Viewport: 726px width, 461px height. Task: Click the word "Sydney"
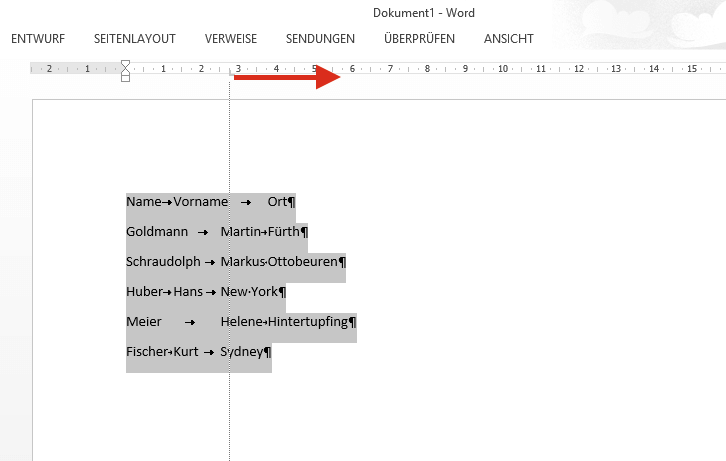click(242, 352)
